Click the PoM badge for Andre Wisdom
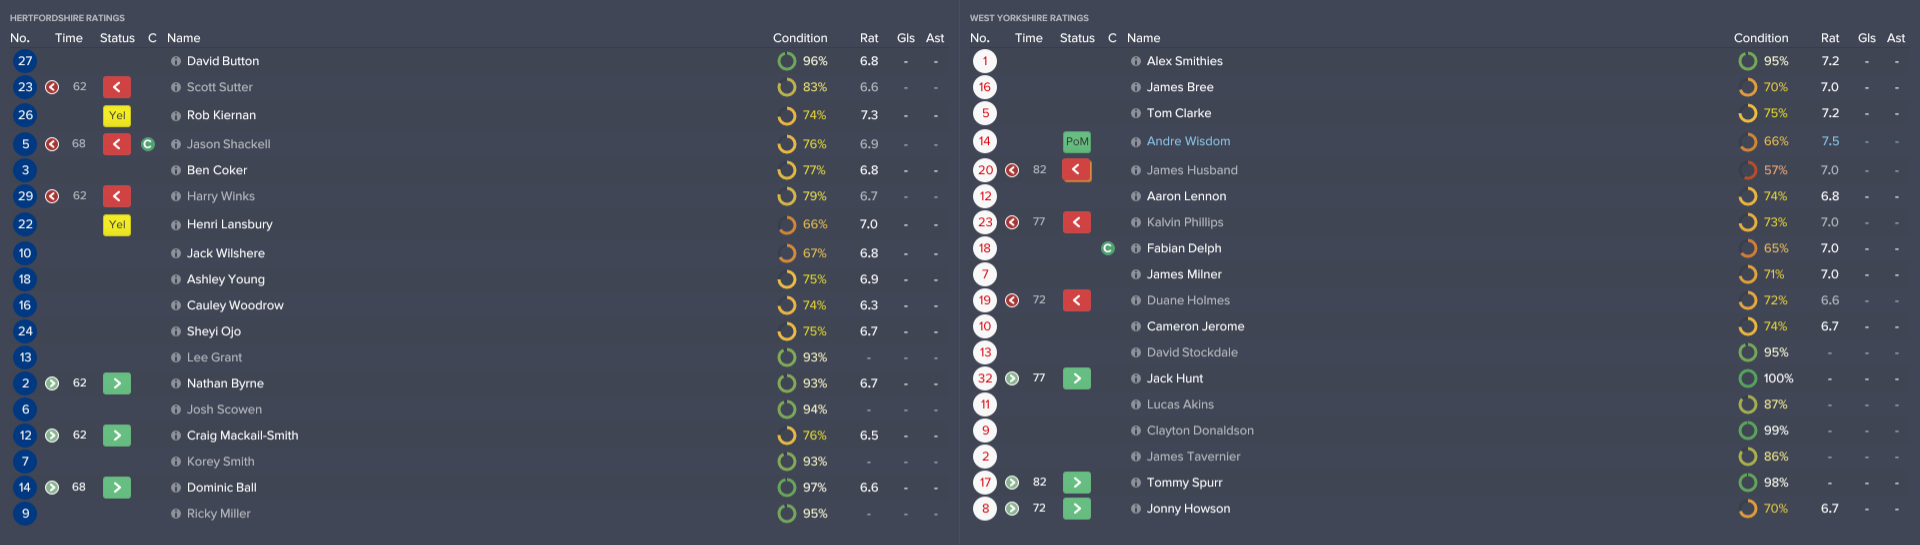Image resolution: width=1920 pixels, height=545 pixels. (1077, 142)
